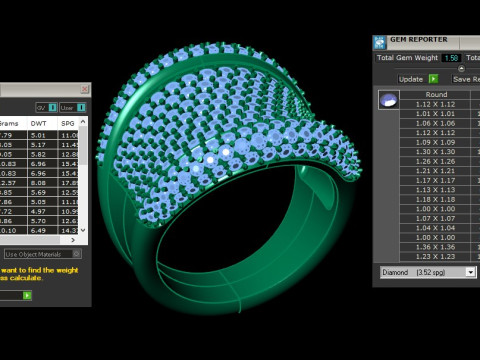The image size is (480, 360).
Task: Click the weight table's scroll up arrow
Action: coord(83,122)
